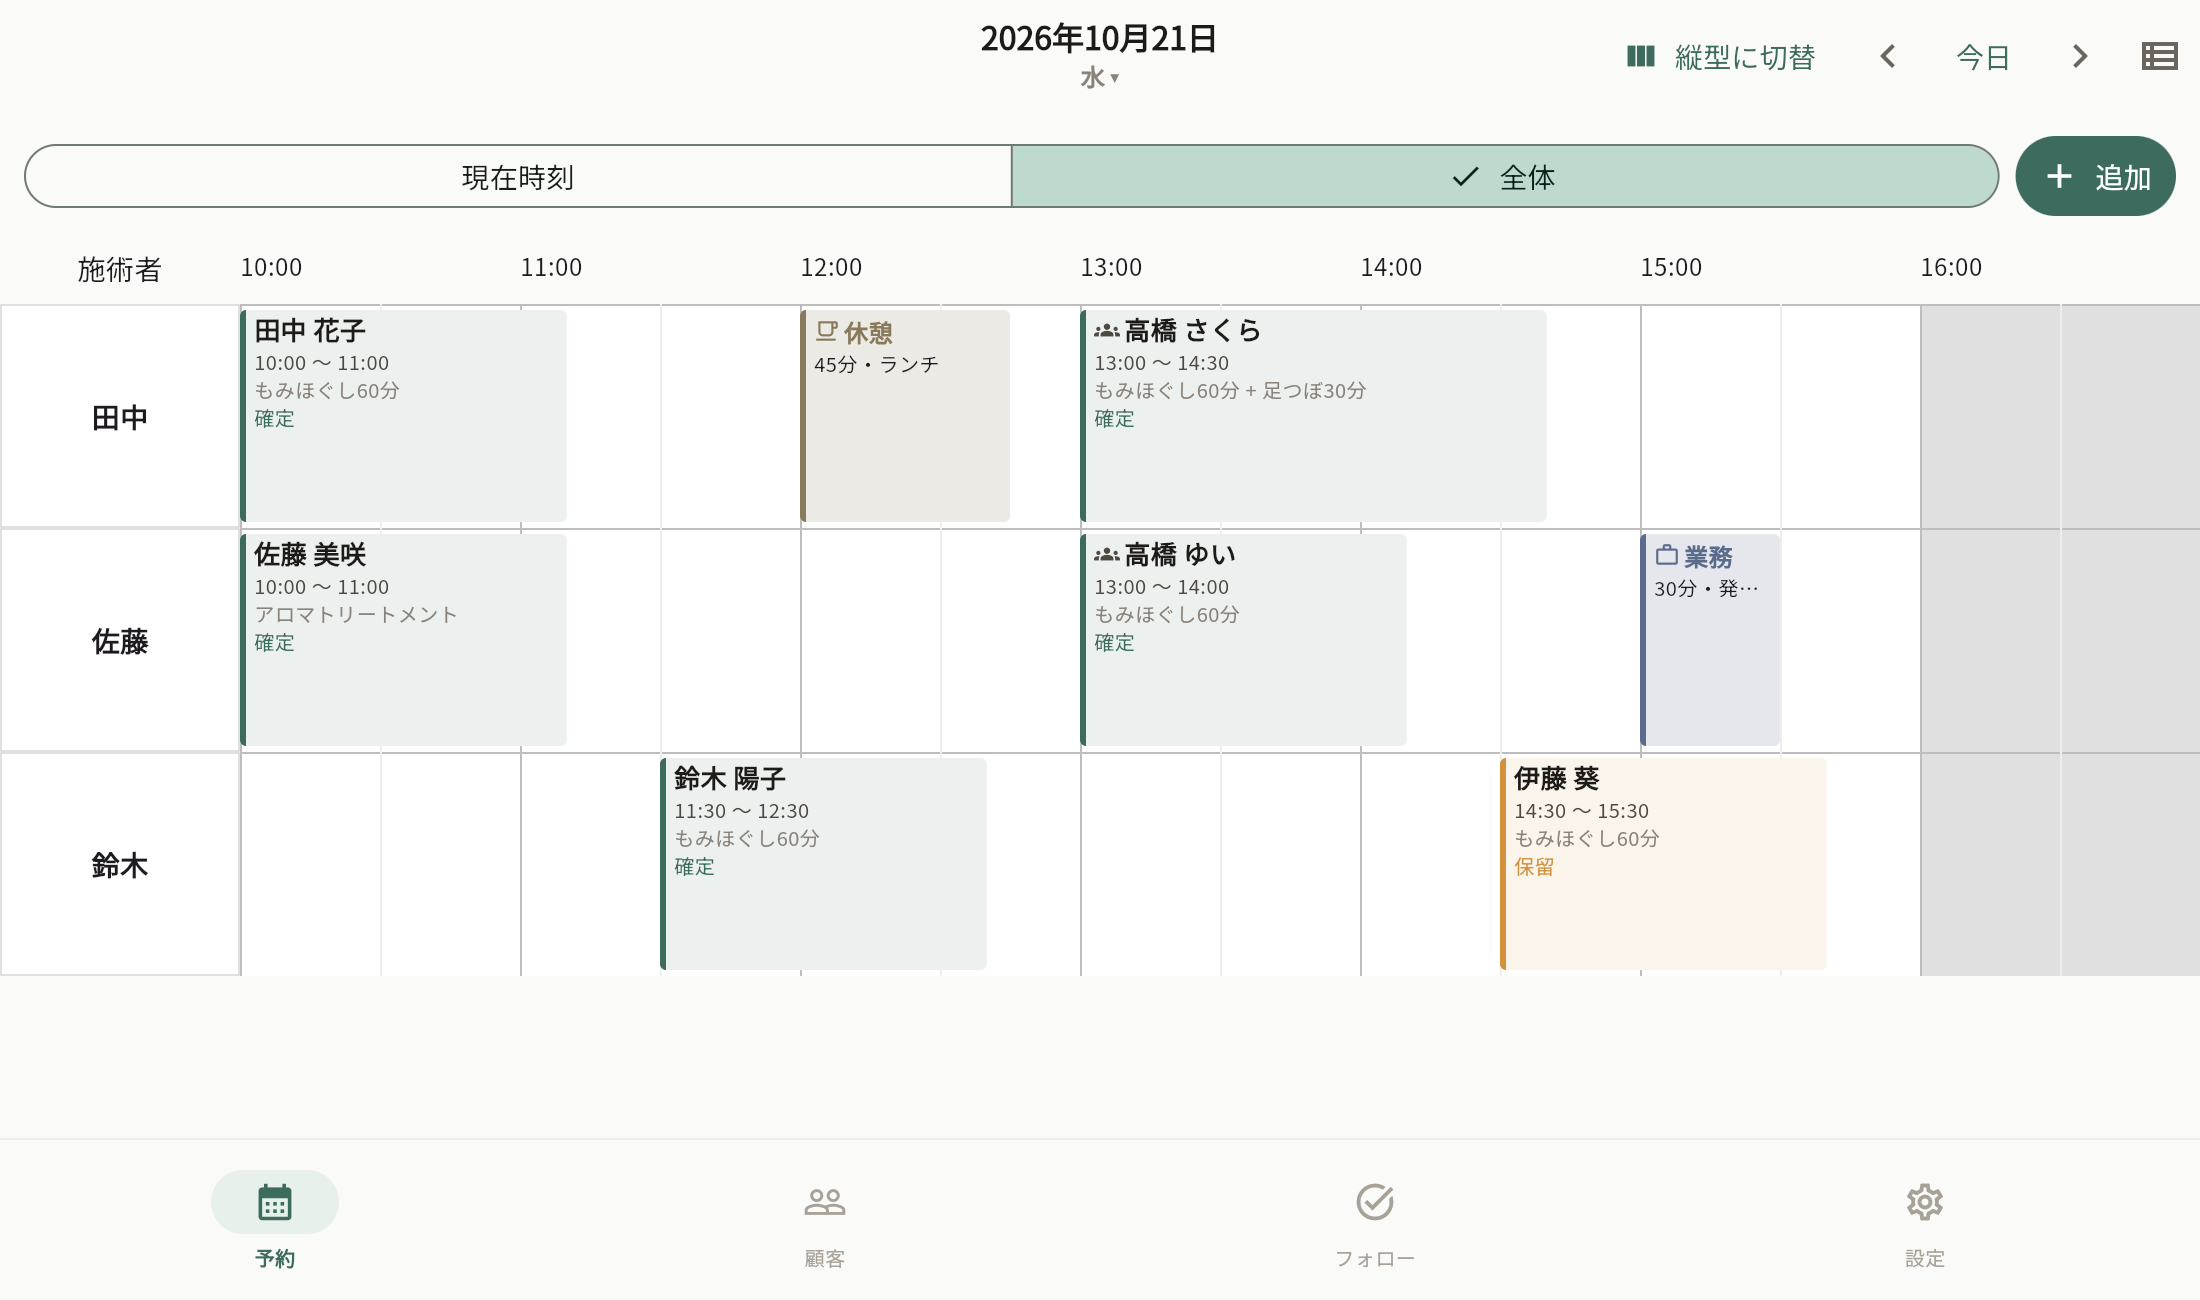Open 顧客 tab in bottom navigation
The height and width of the screenshot is (1300, 2200).
[825, 1220]
